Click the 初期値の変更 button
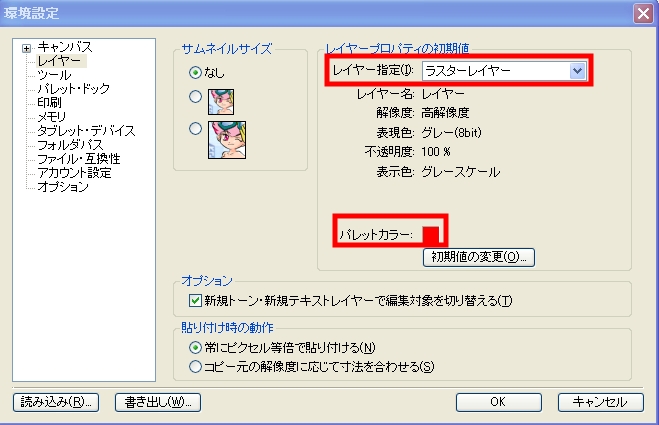Image resolution: width=659 pixels, height=425 pixels. (x=479, y=257)
